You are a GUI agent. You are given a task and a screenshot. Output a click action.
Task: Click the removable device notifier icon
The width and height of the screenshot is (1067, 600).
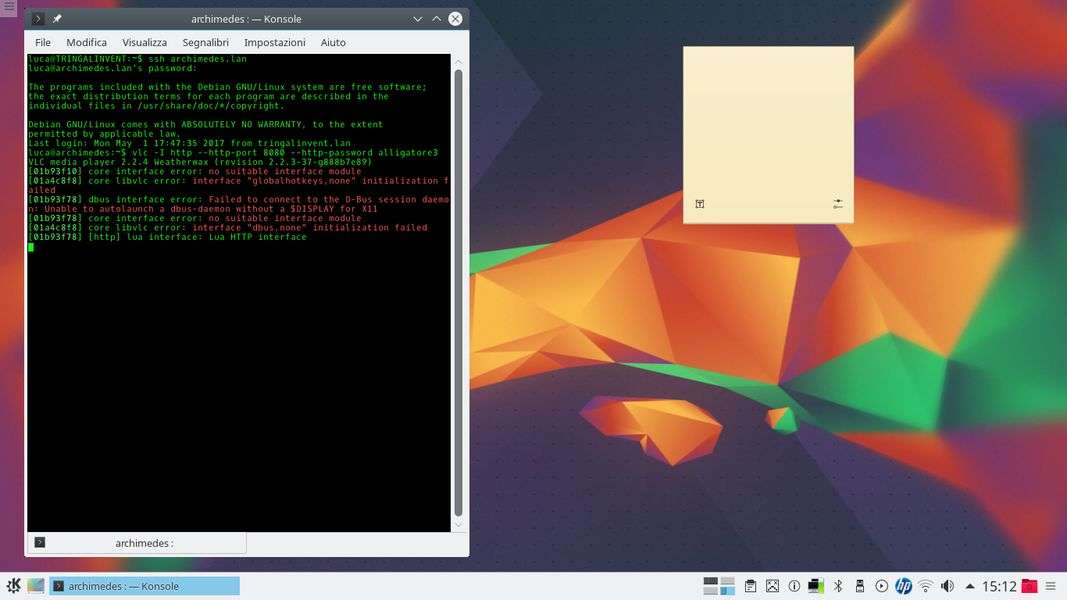859,586
